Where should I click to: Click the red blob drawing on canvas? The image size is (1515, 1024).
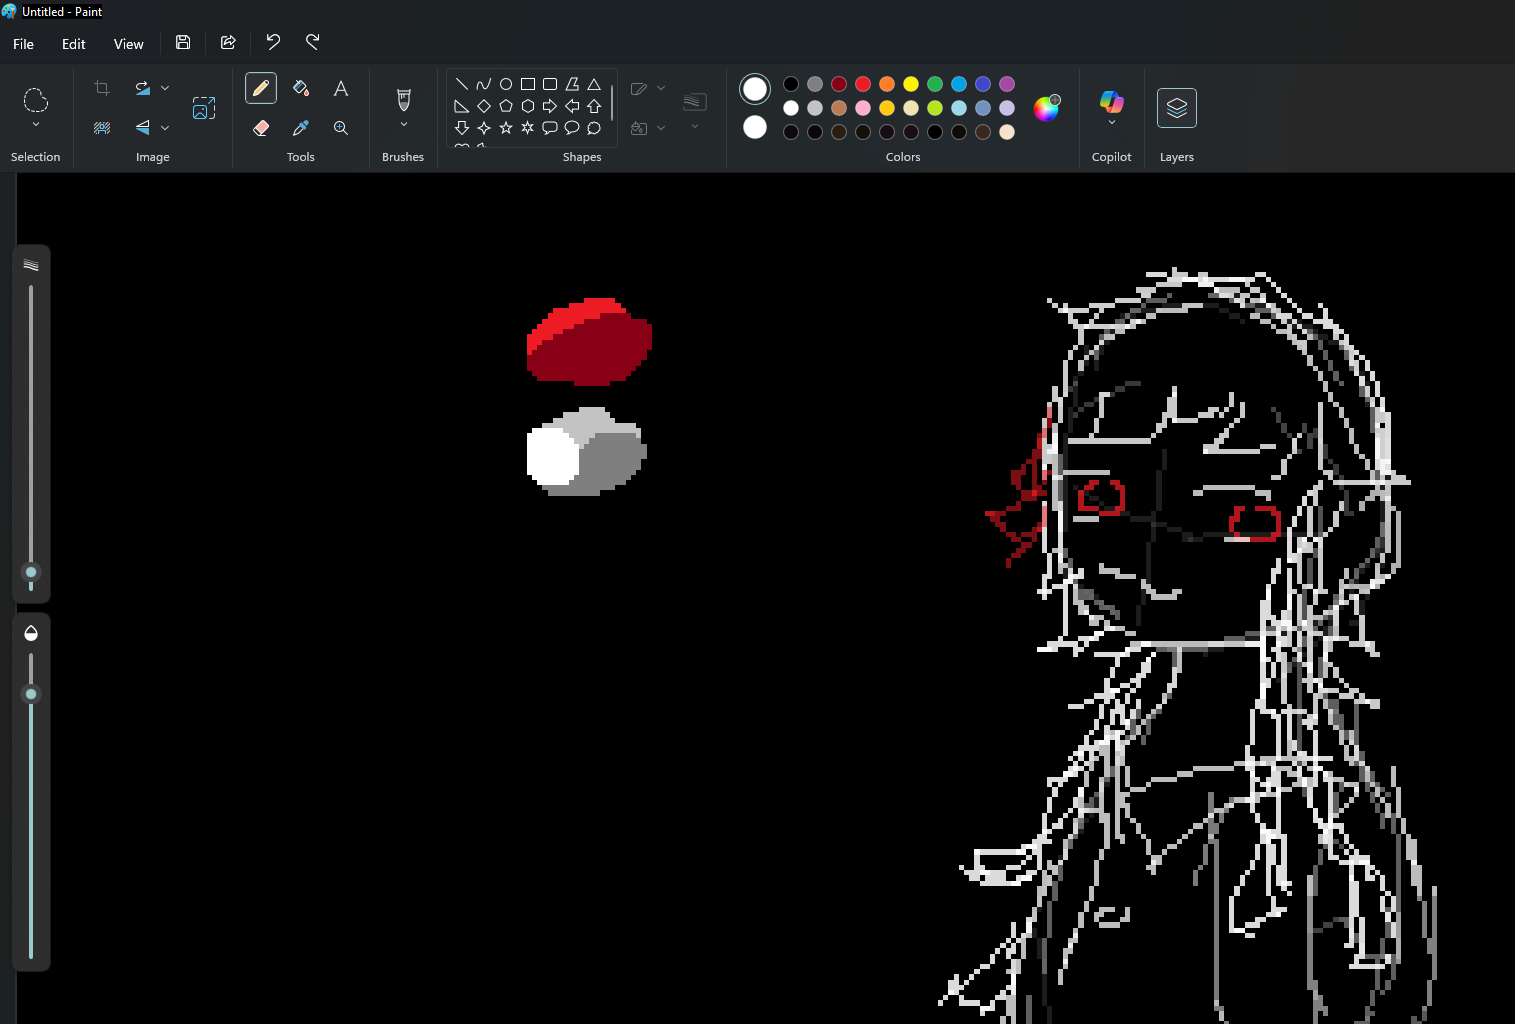589,342
